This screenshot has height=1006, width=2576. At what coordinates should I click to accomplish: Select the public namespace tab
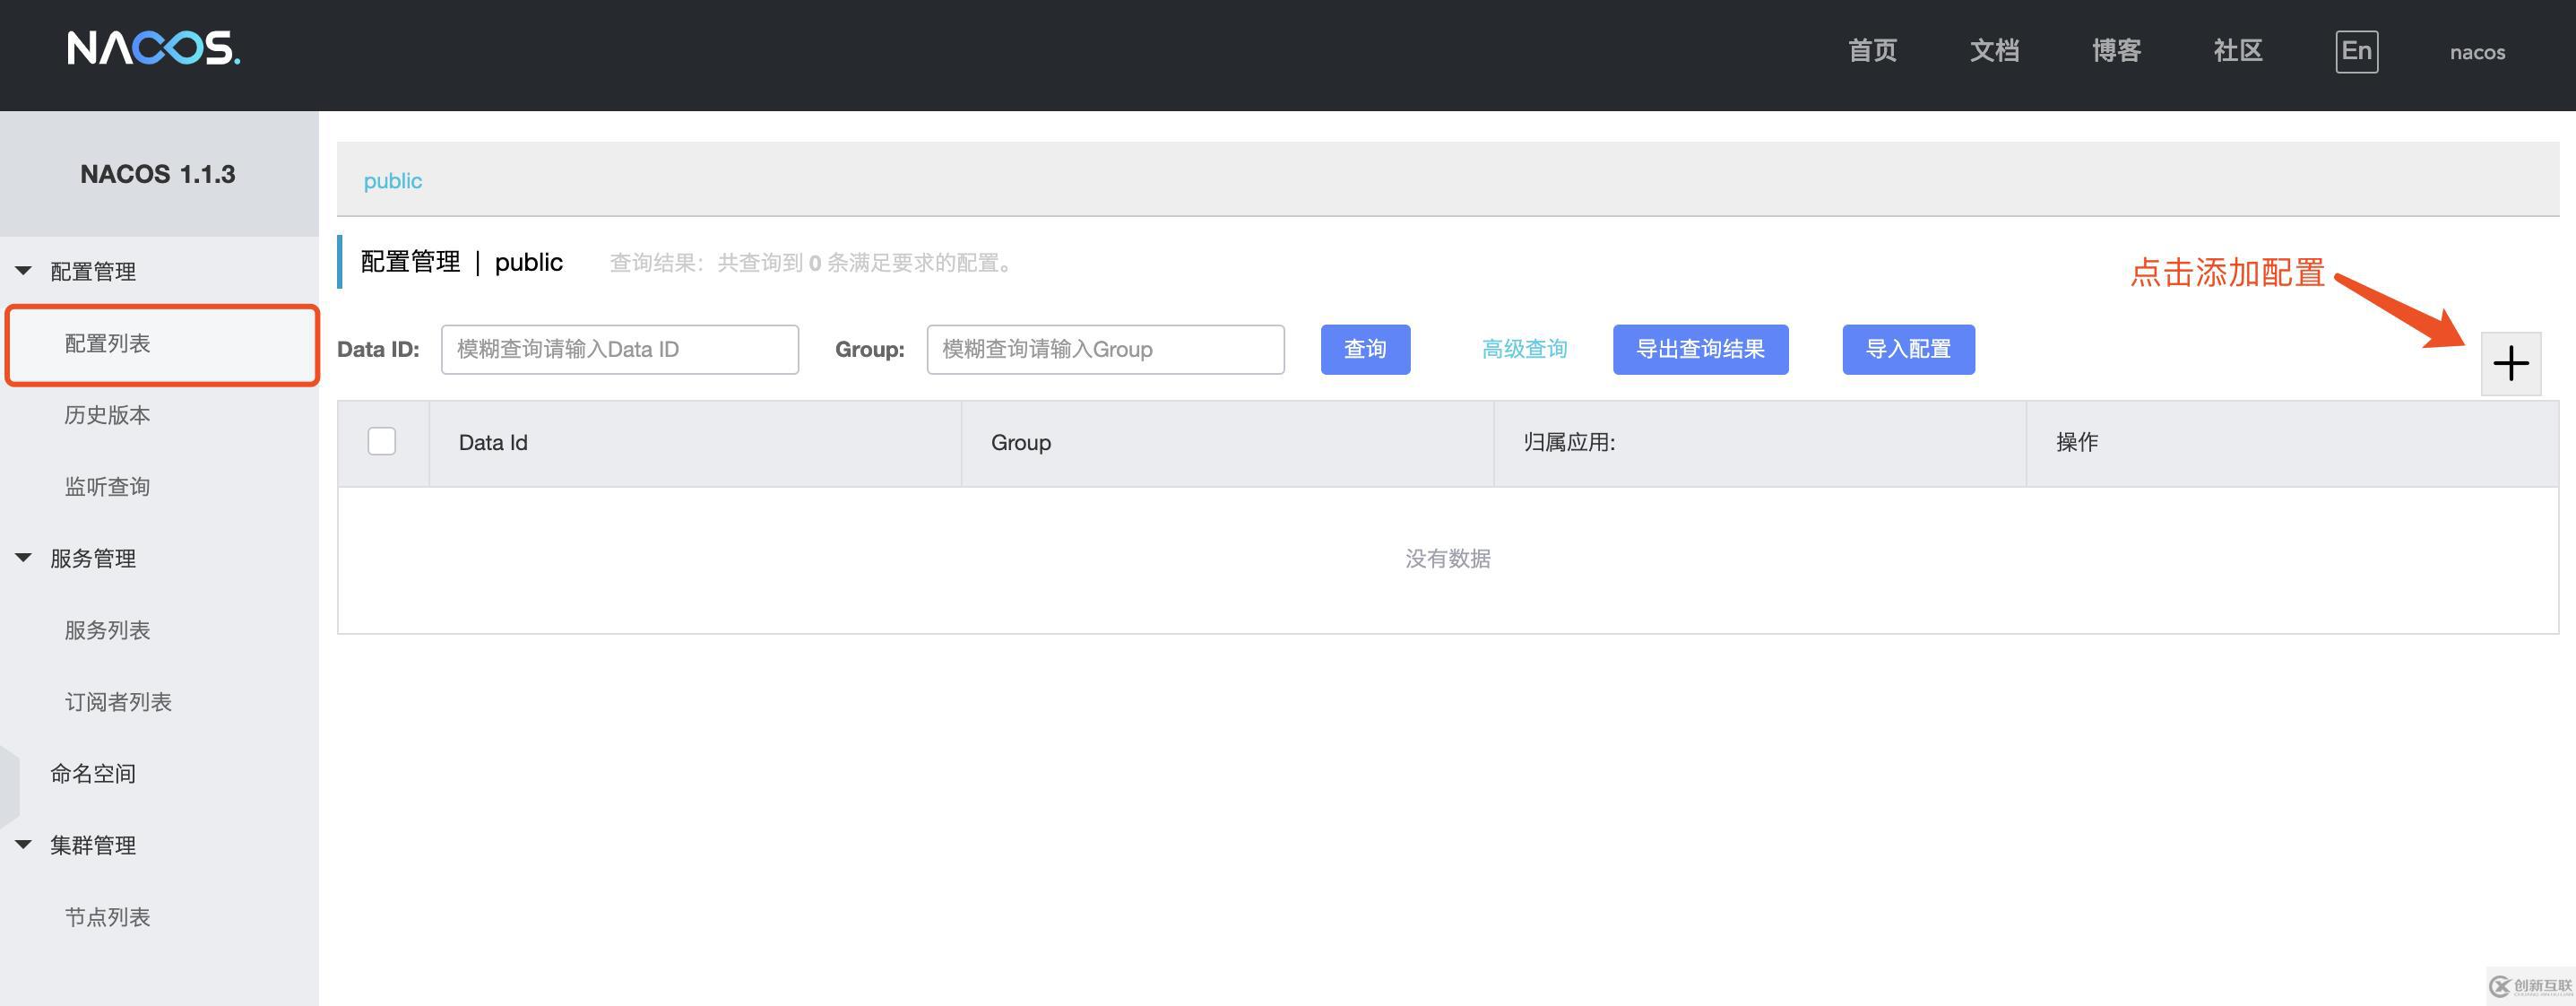click(392, 181)
